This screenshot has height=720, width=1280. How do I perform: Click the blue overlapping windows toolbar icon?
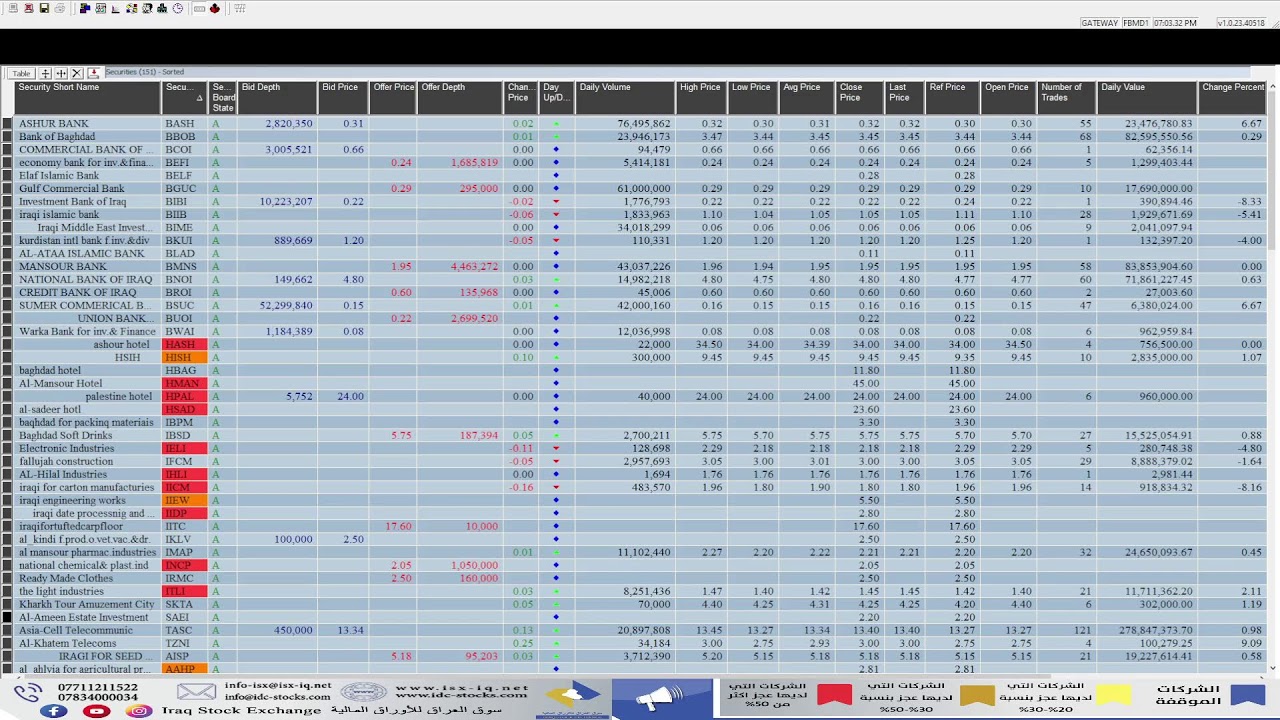tap(85, 8)
